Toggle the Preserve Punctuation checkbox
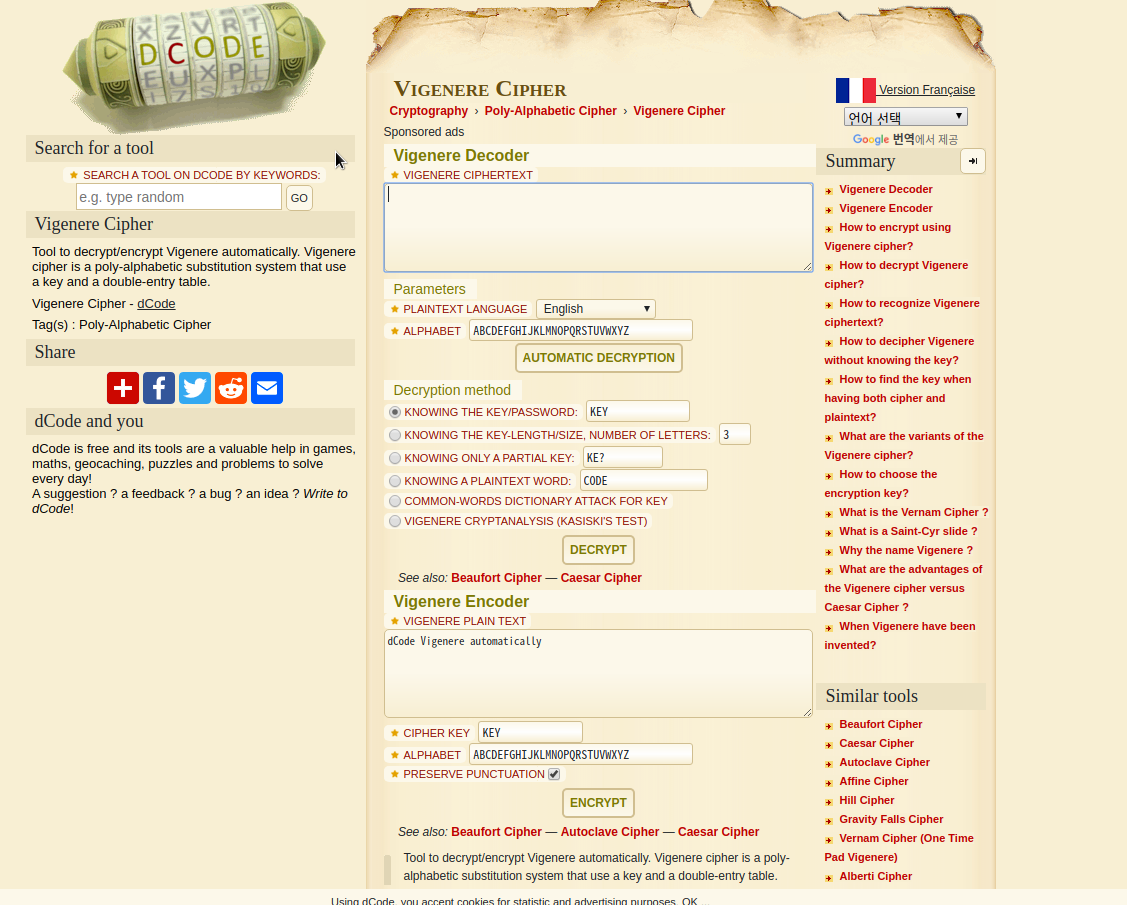Screen dimensions: 1127x905 tap(553, 774)
